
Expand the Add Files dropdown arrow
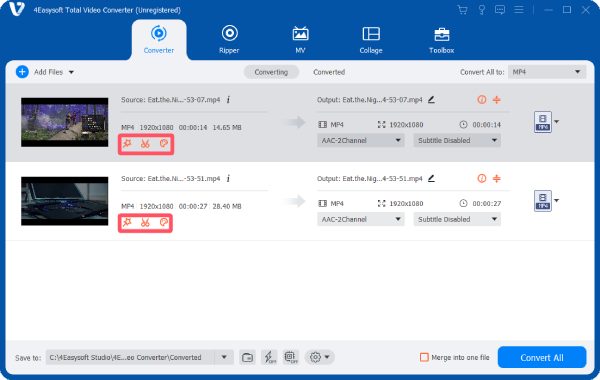[71, 72]
